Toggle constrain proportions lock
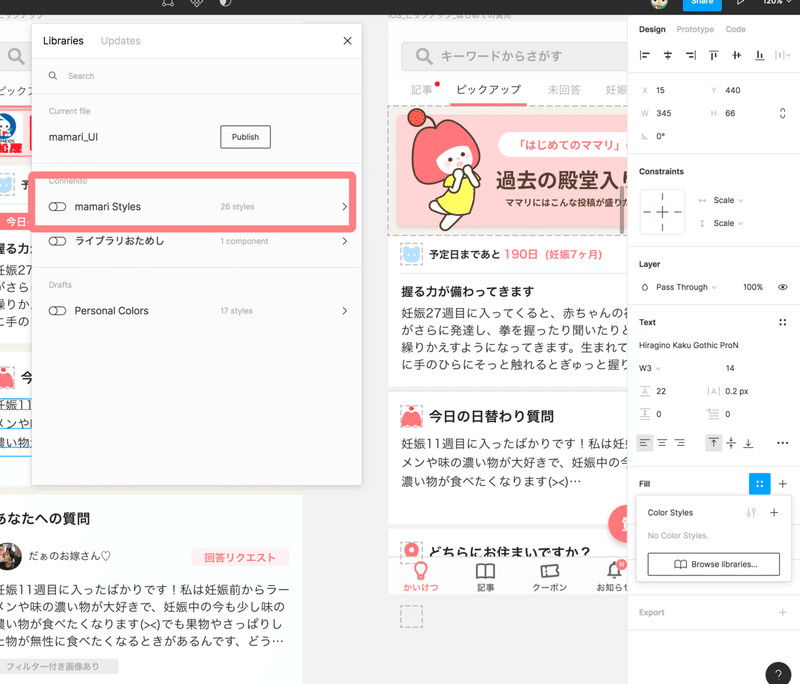 coord(783,113)
